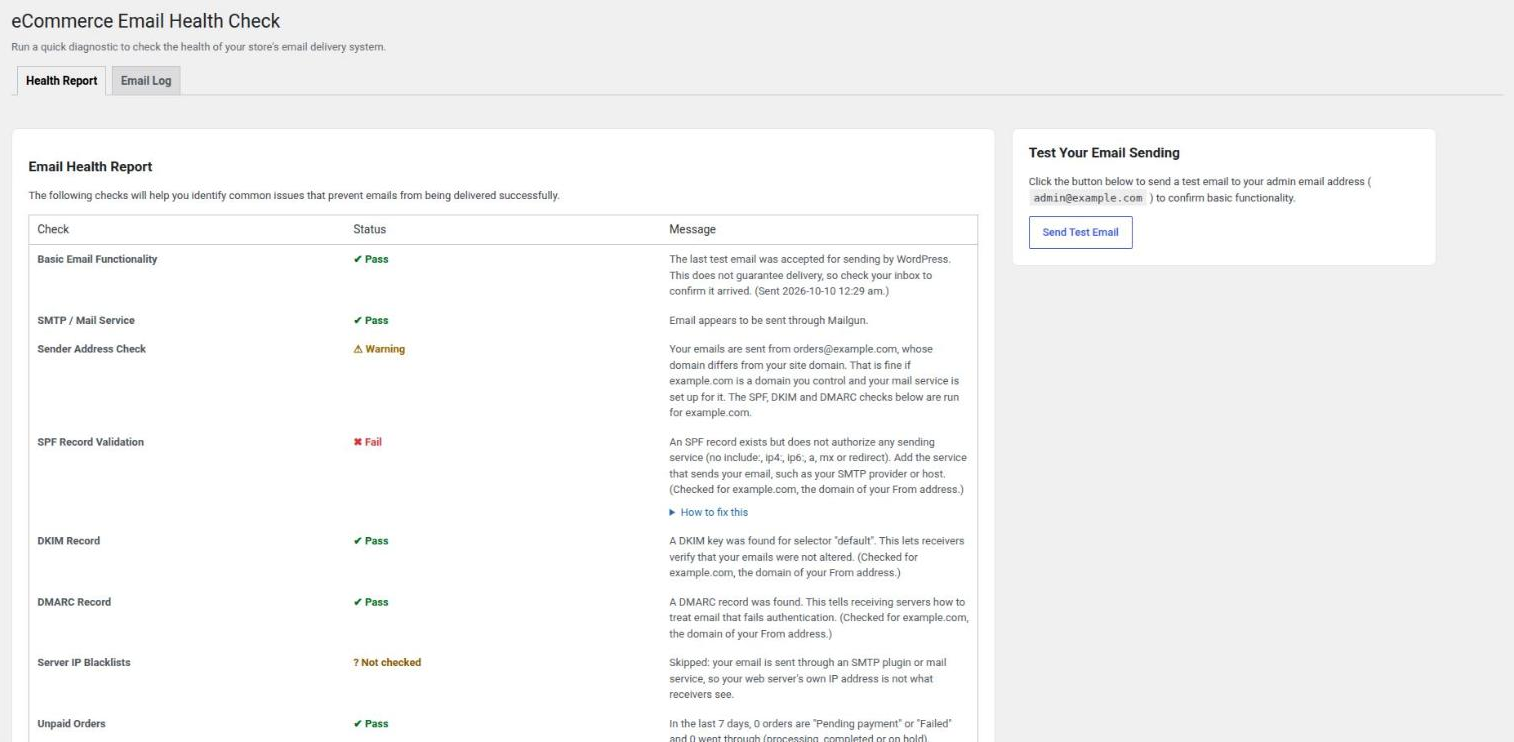
Task: Click the admin@example.com address text
Action: coord(1088,198)
